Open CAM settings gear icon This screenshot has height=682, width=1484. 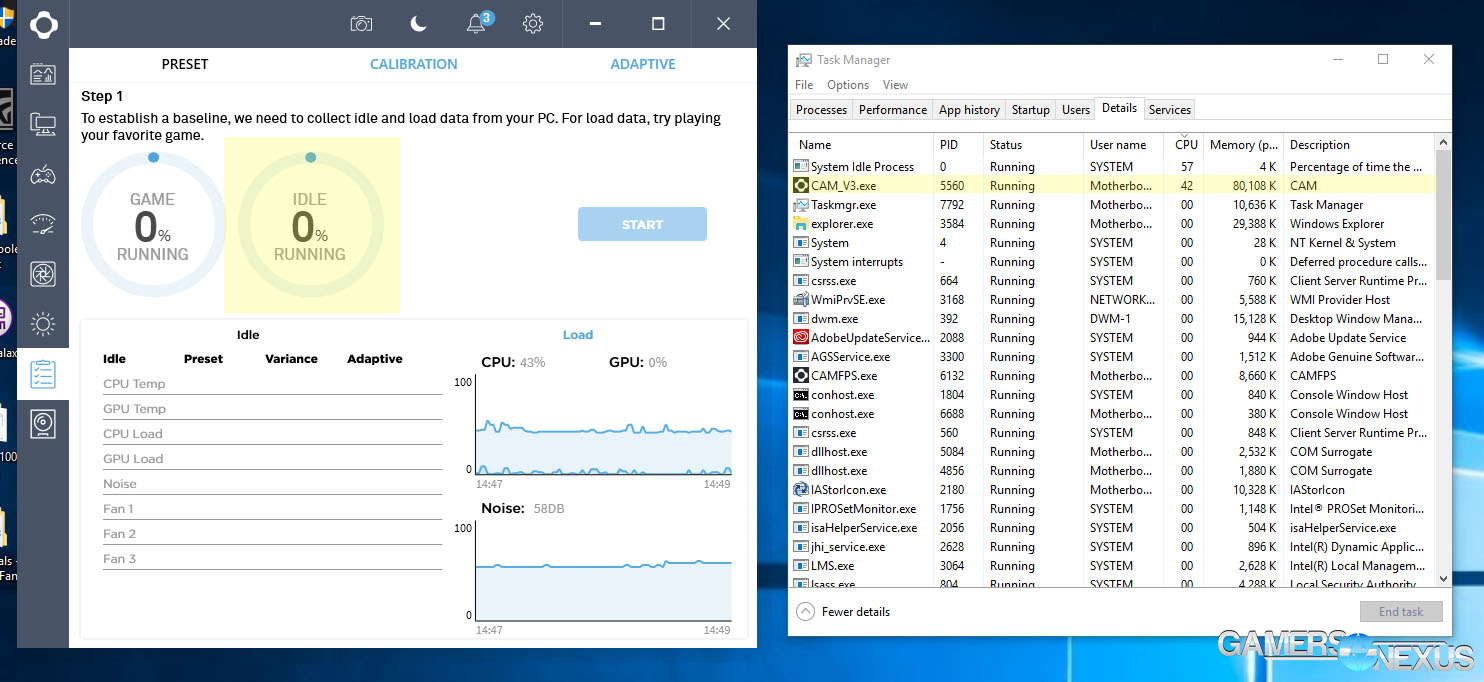point(533,24)
